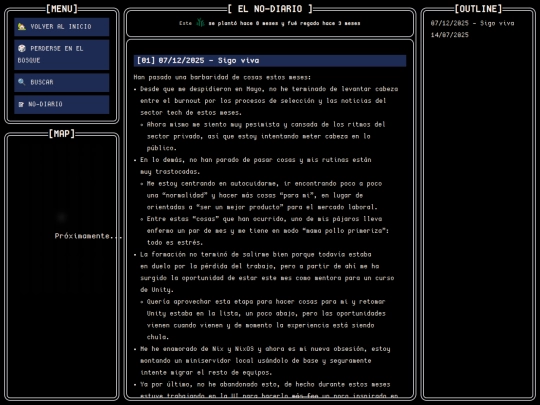Click the MENU panel title
The height and width of the screenshot is (405, 540).
tap(62, 9)
